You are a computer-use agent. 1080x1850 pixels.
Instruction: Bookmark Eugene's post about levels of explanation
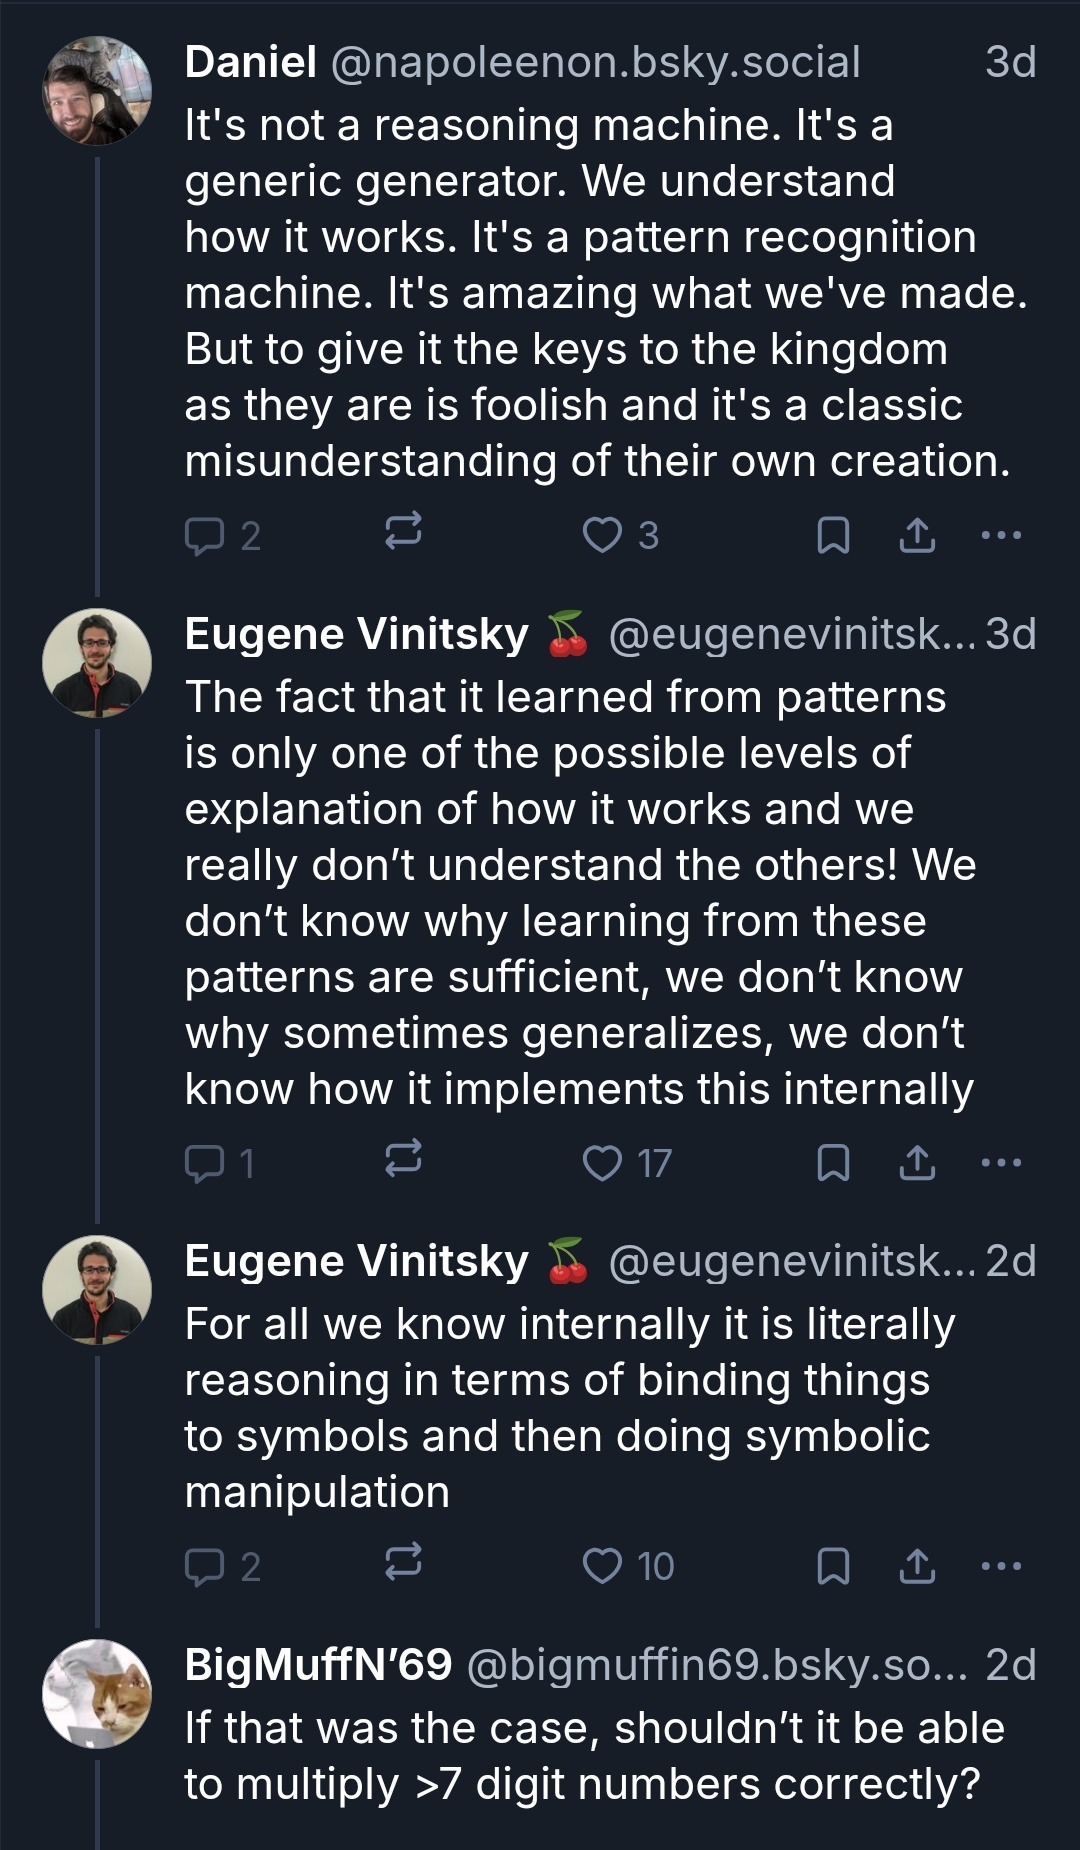833,1163
